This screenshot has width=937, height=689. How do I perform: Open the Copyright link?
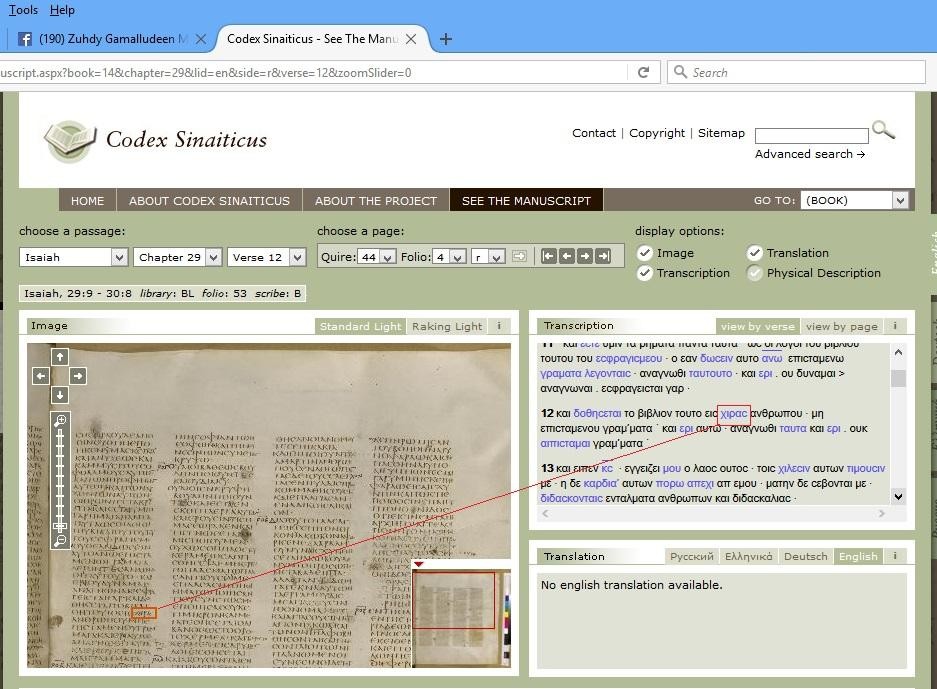point(657,133)
